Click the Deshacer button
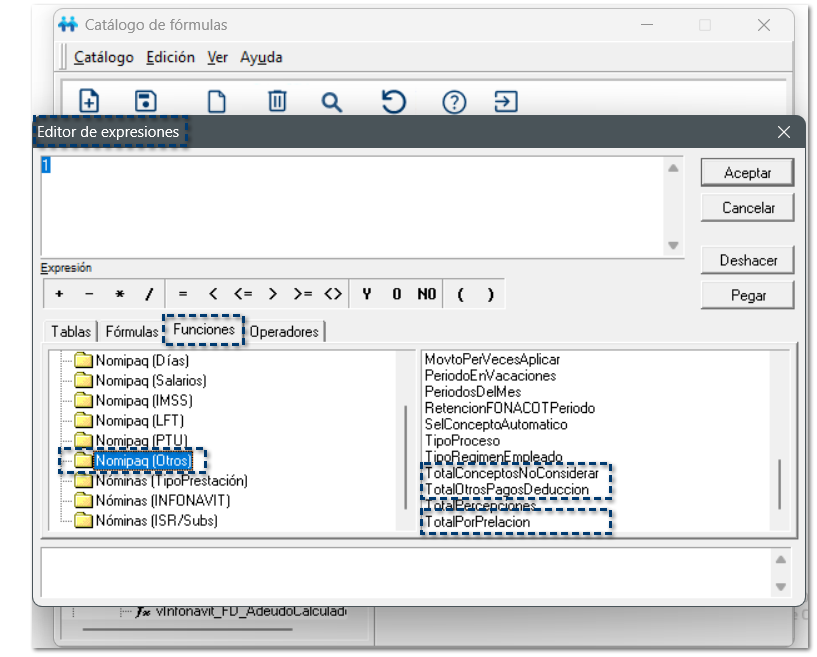Screen dimensions: 817x657 pos(747,260)
